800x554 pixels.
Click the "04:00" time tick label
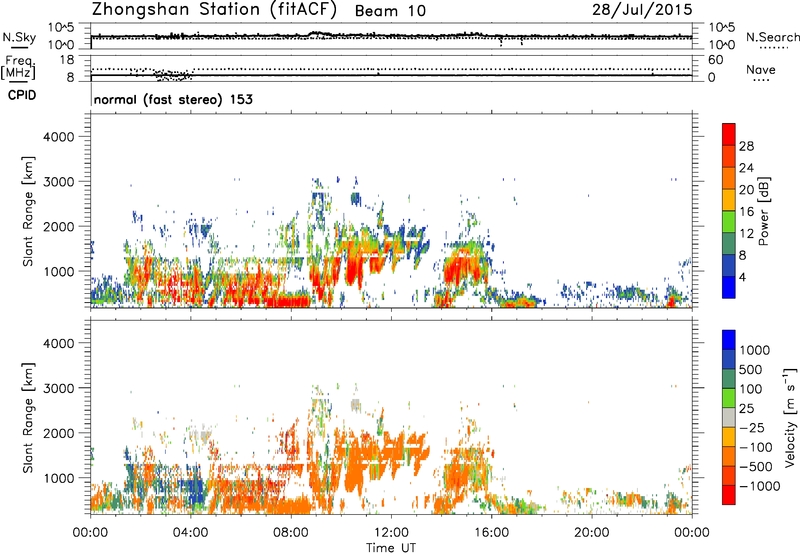click(x=190, y=533)
